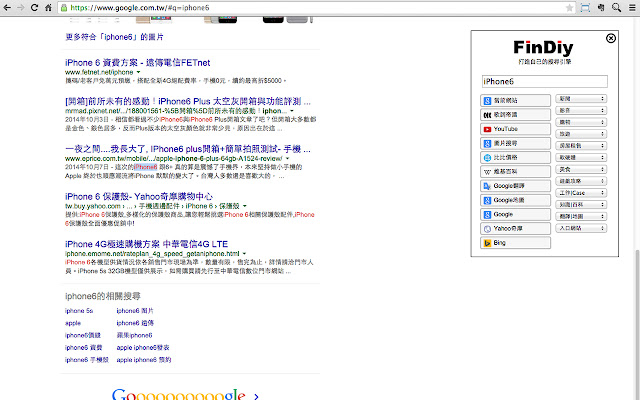
Task: Search with the 圖片搜尋 image search button
Action: click(x=516, y=143)
